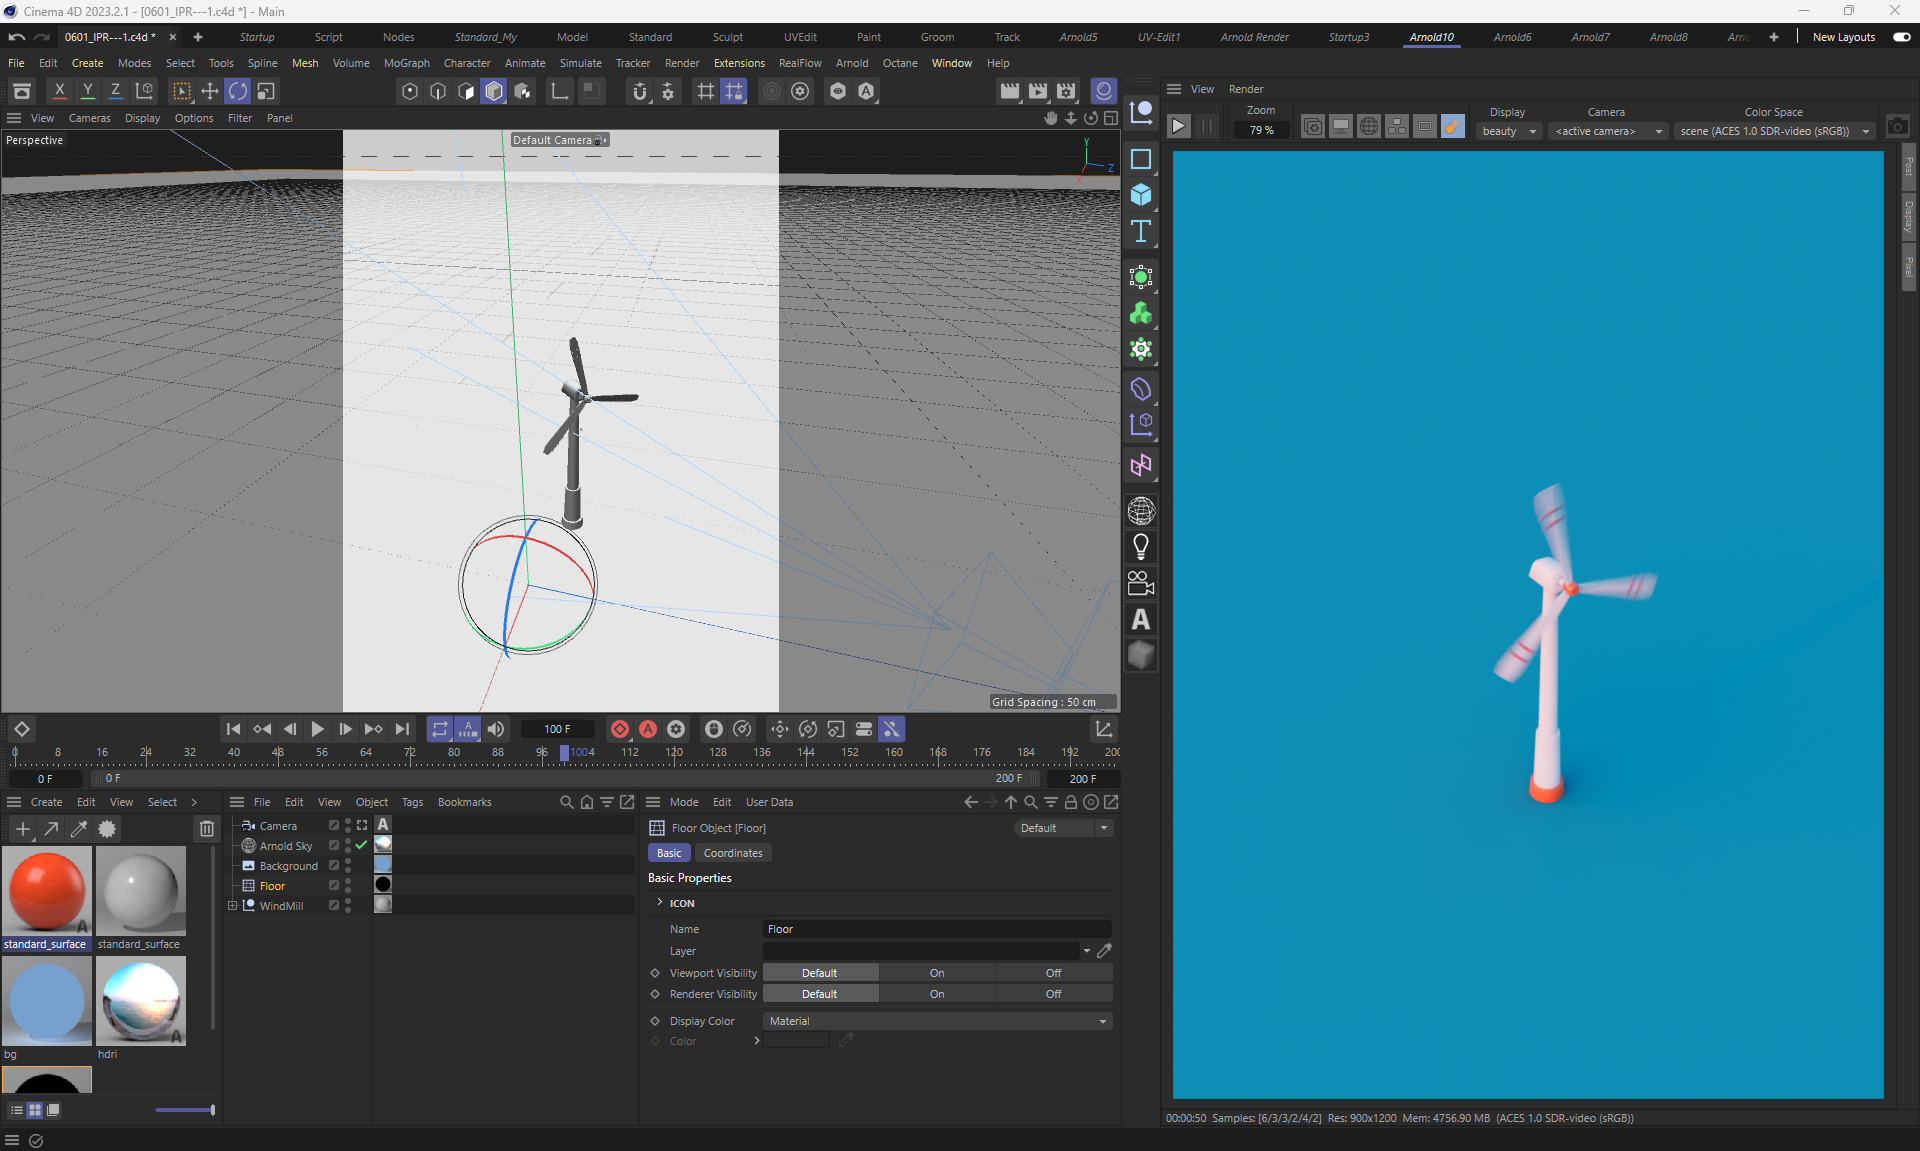The image size is (1920, 1151).
Task: Start the IPR render with the play icon
Action: pyautogui.click(x=1178, y=126)
